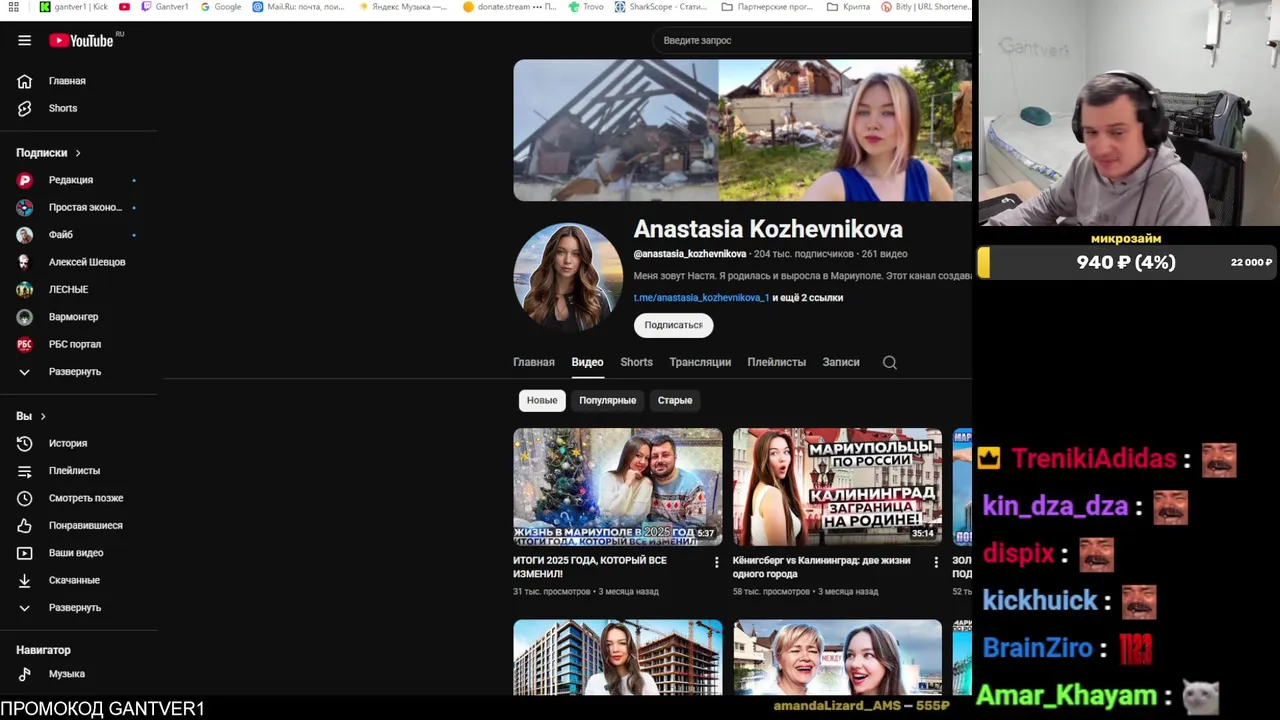Open the Яндекс Музыка bookmark

point(402,7)
